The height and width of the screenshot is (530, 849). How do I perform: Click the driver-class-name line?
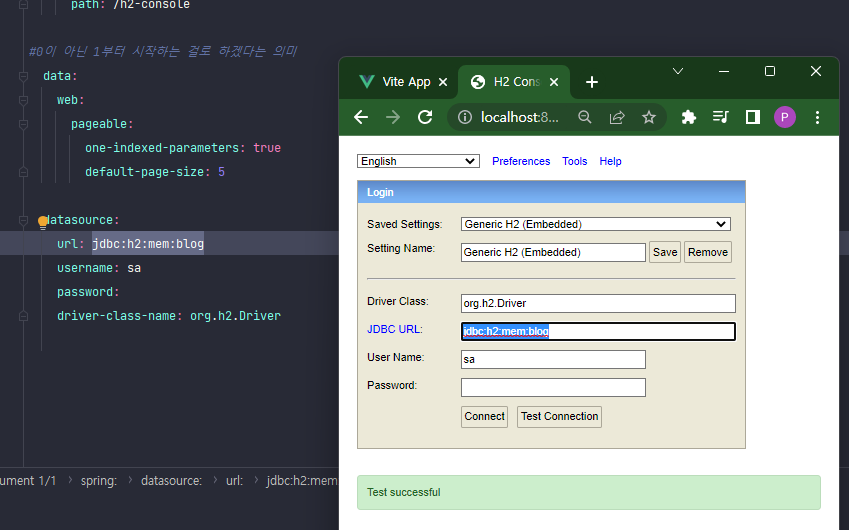tap(169, 316)
